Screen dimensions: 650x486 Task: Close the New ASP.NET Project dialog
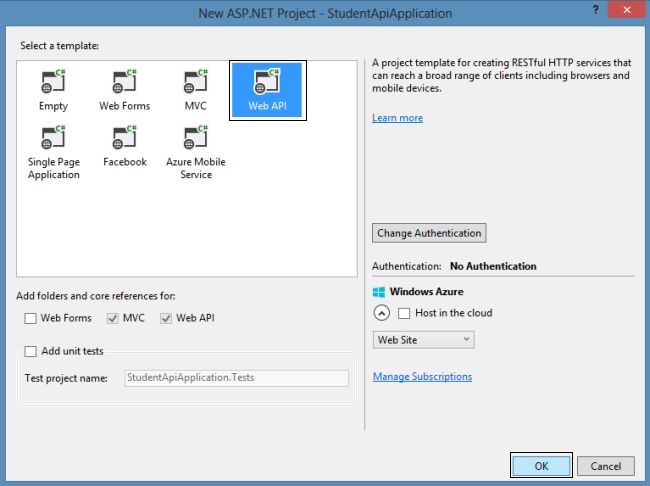627,10
